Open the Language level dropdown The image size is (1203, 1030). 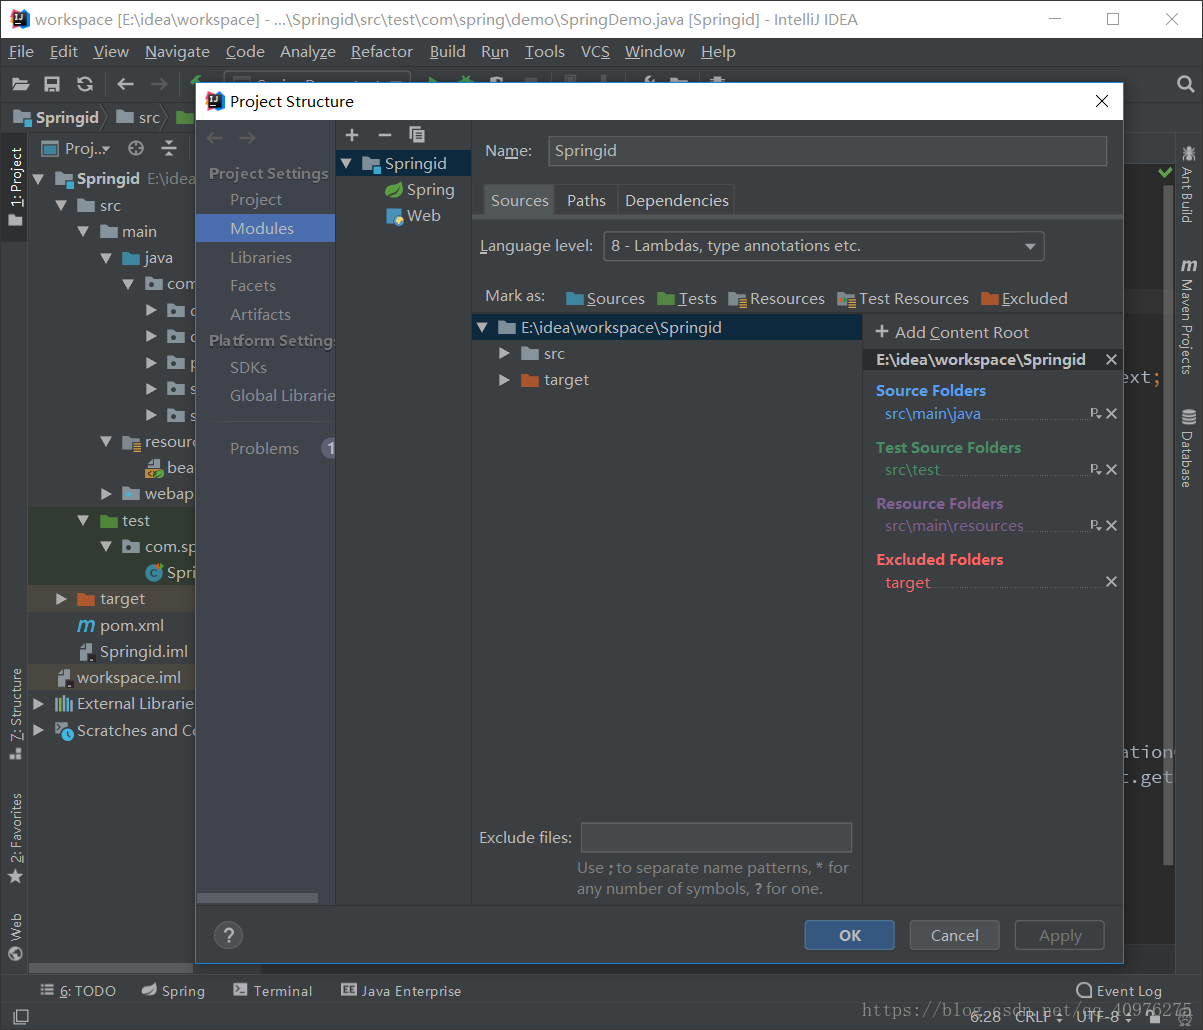click(824, 246)
